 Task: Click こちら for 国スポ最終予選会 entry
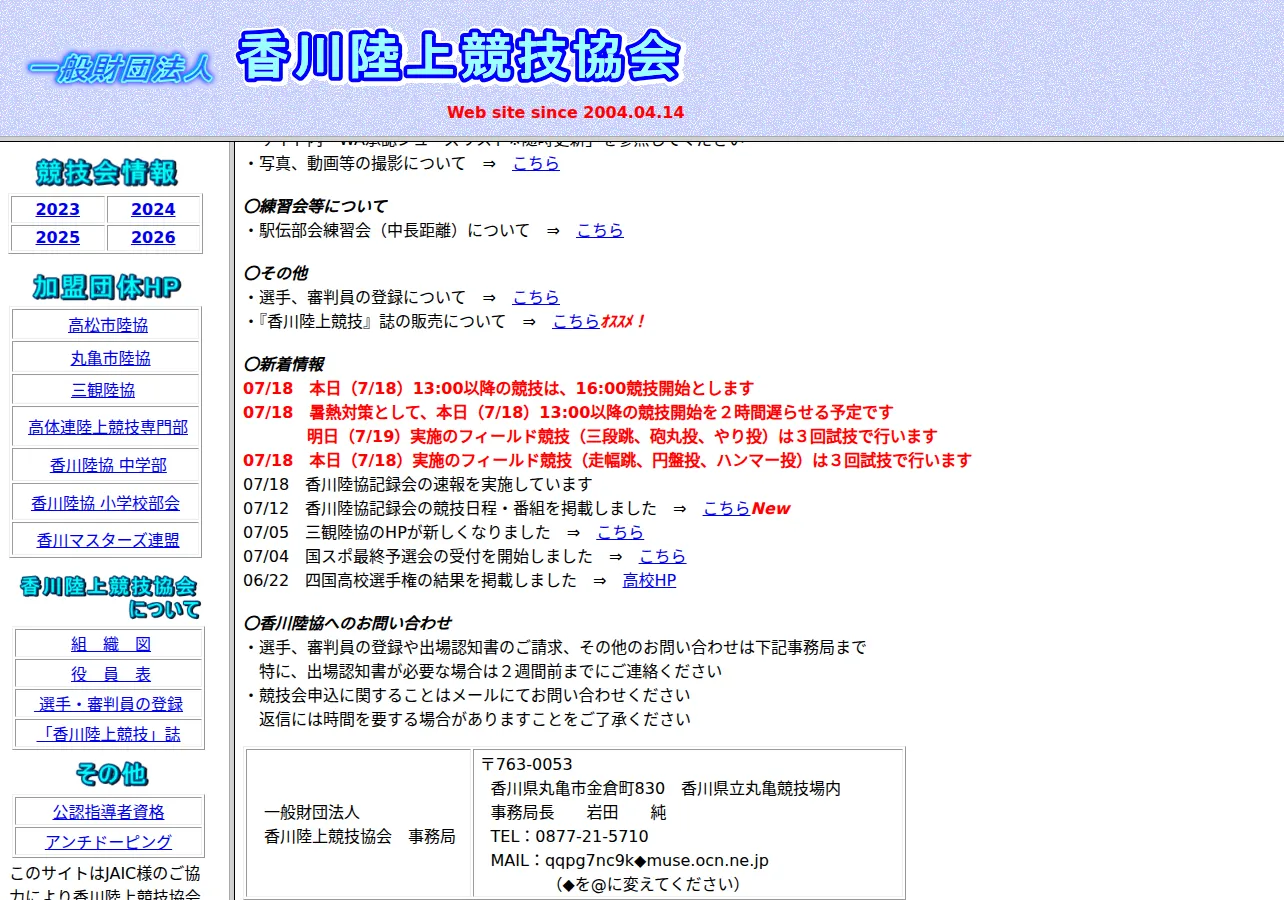click(663, 556)
